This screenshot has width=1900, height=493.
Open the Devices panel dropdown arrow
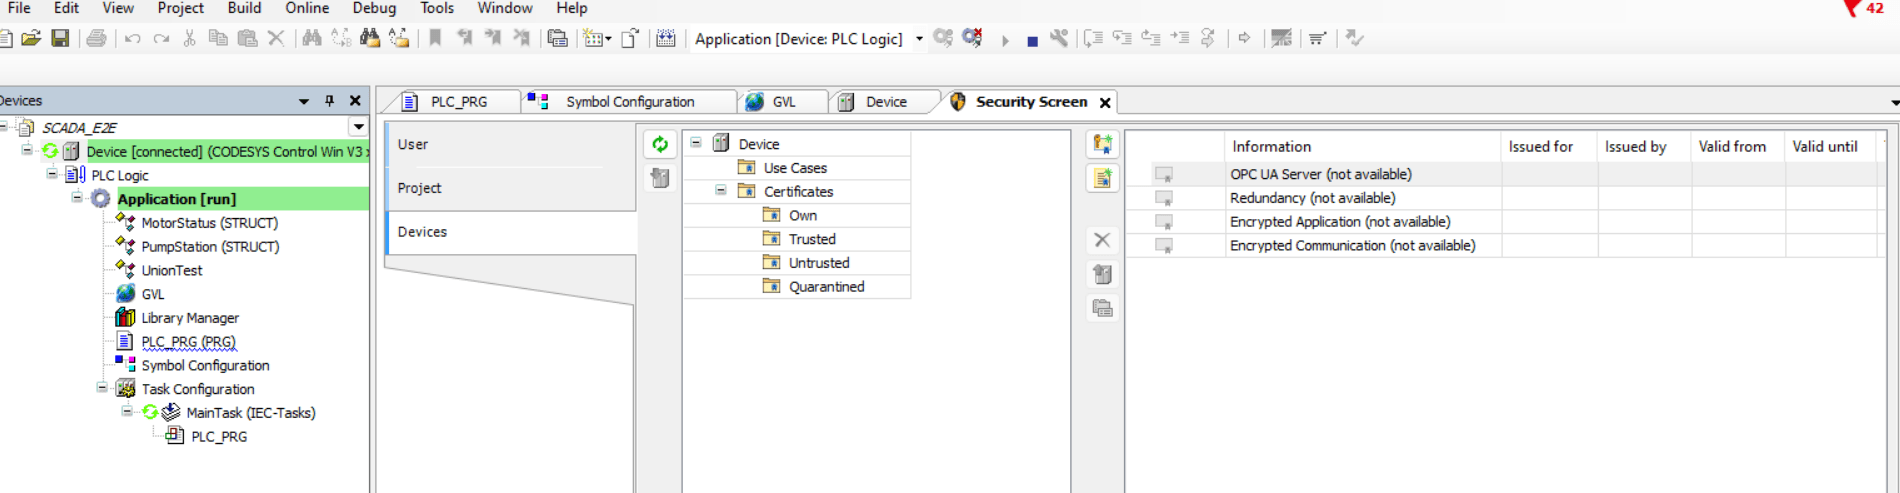coord(303,101)
